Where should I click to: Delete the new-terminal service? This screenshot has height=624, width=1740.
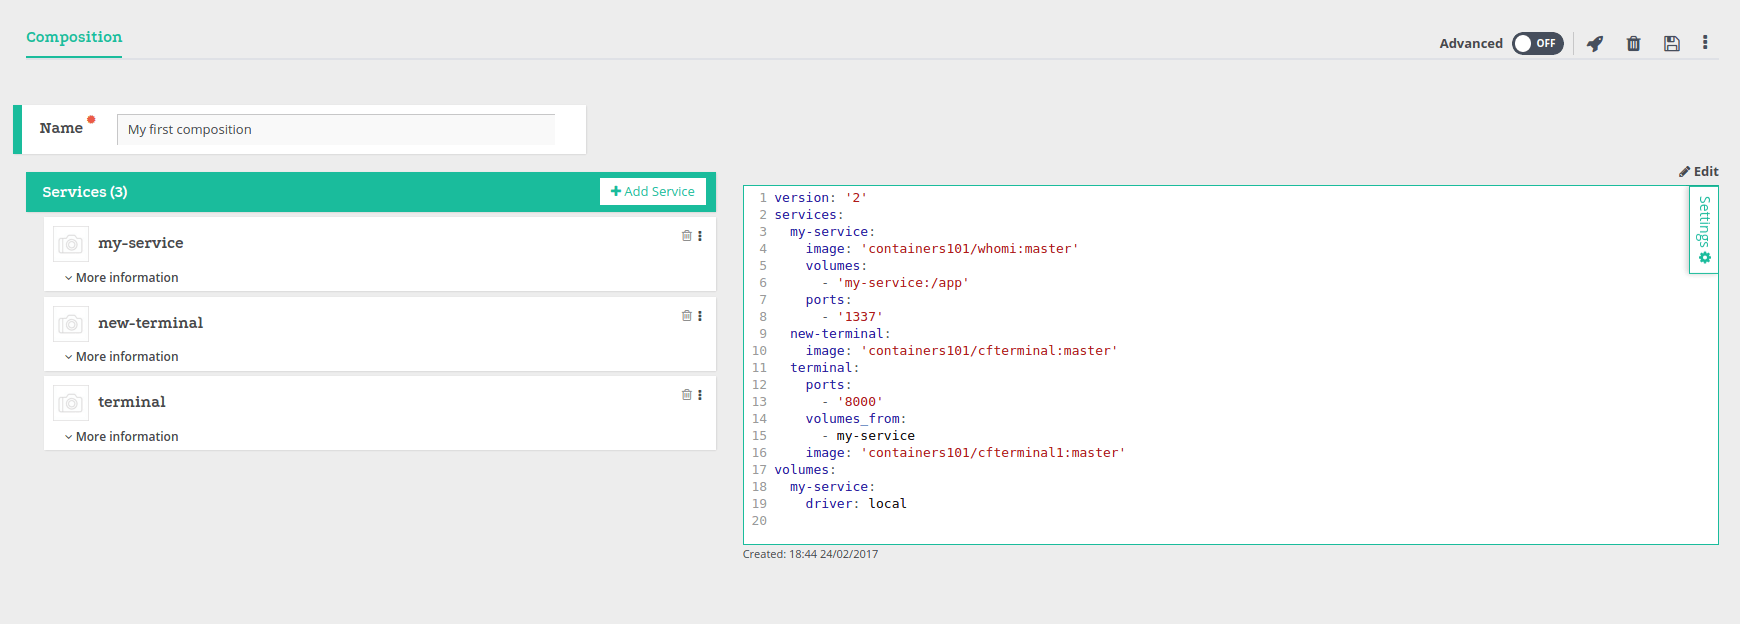[686, 316]
